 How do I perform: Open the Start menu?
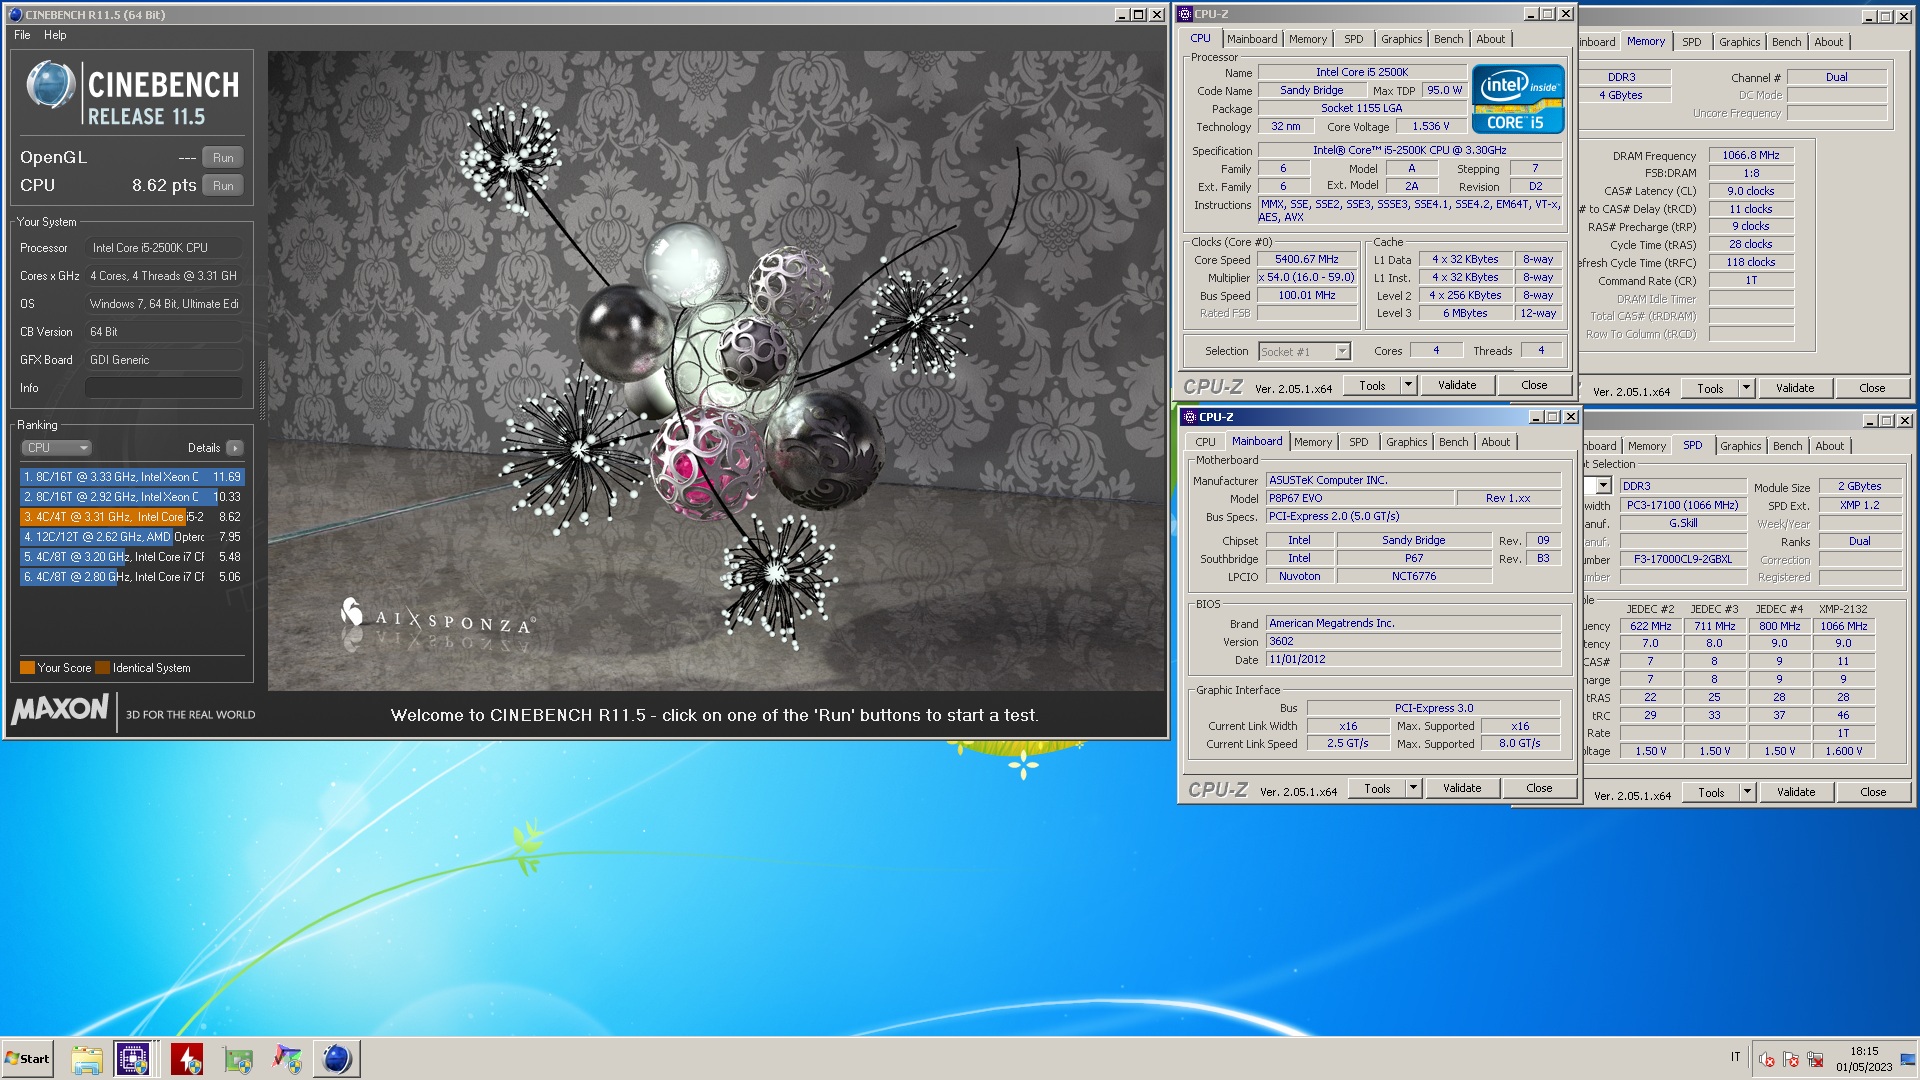tap(27, 1059)
